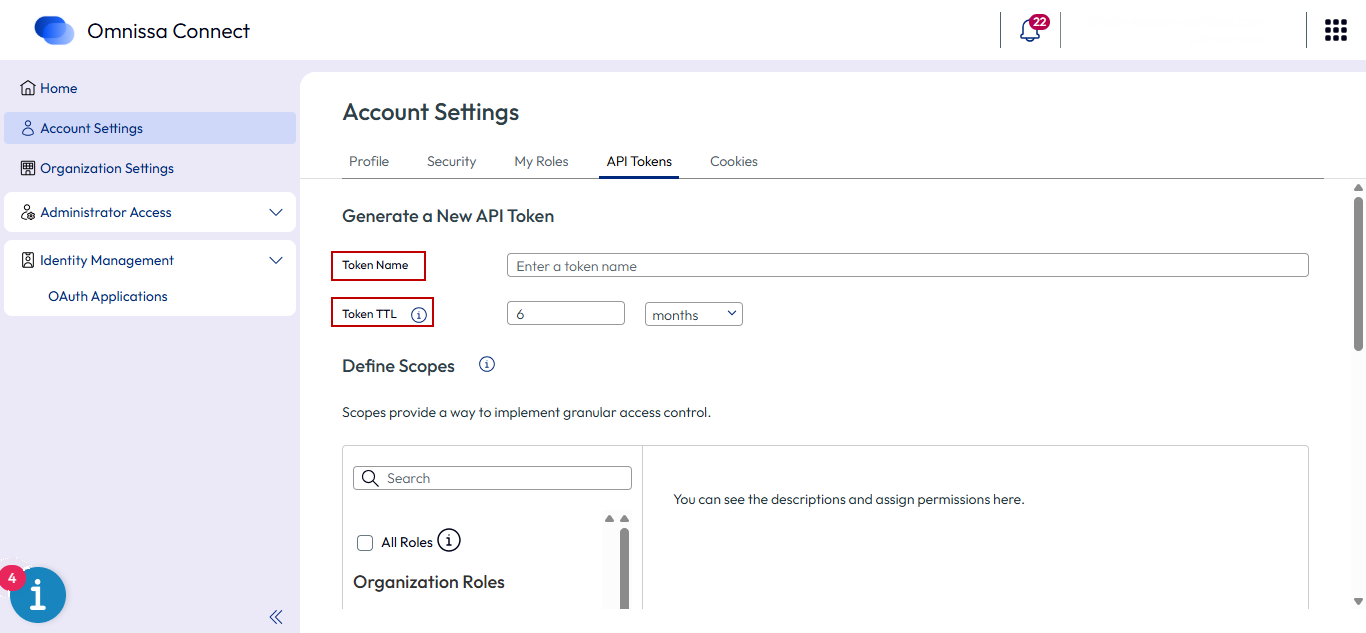This screenshot has width=1366, height=633.
Task: Click the Token TTL info icon
Action: click(x=419, y=315)
